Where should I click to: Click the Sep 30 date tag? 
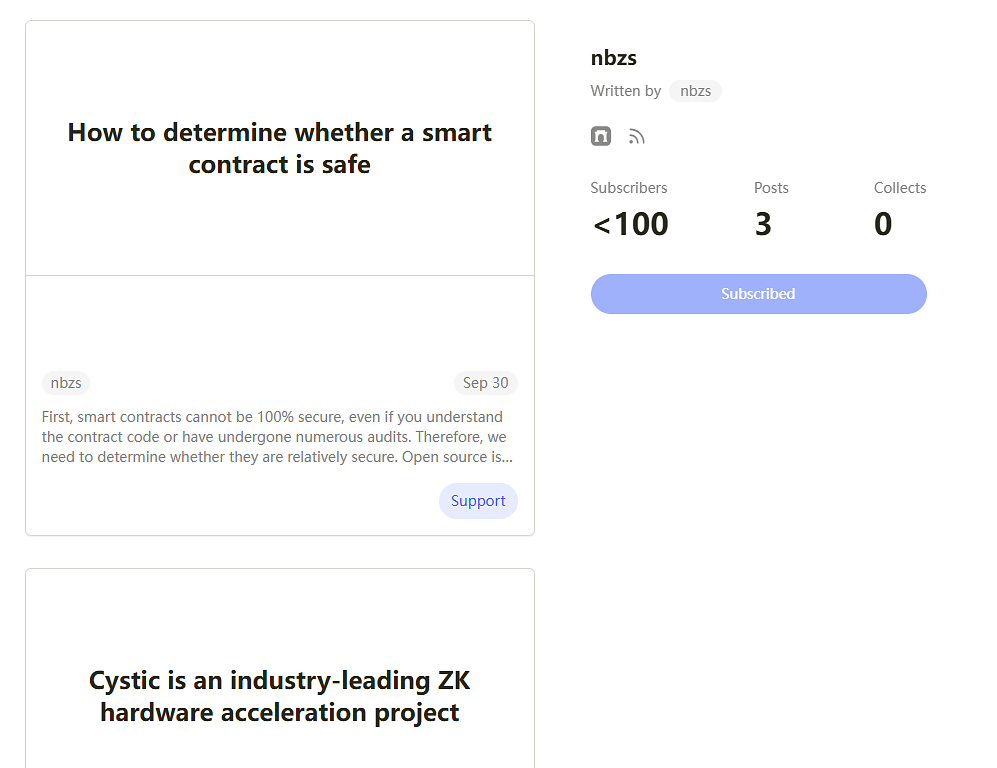pos(485,383)
